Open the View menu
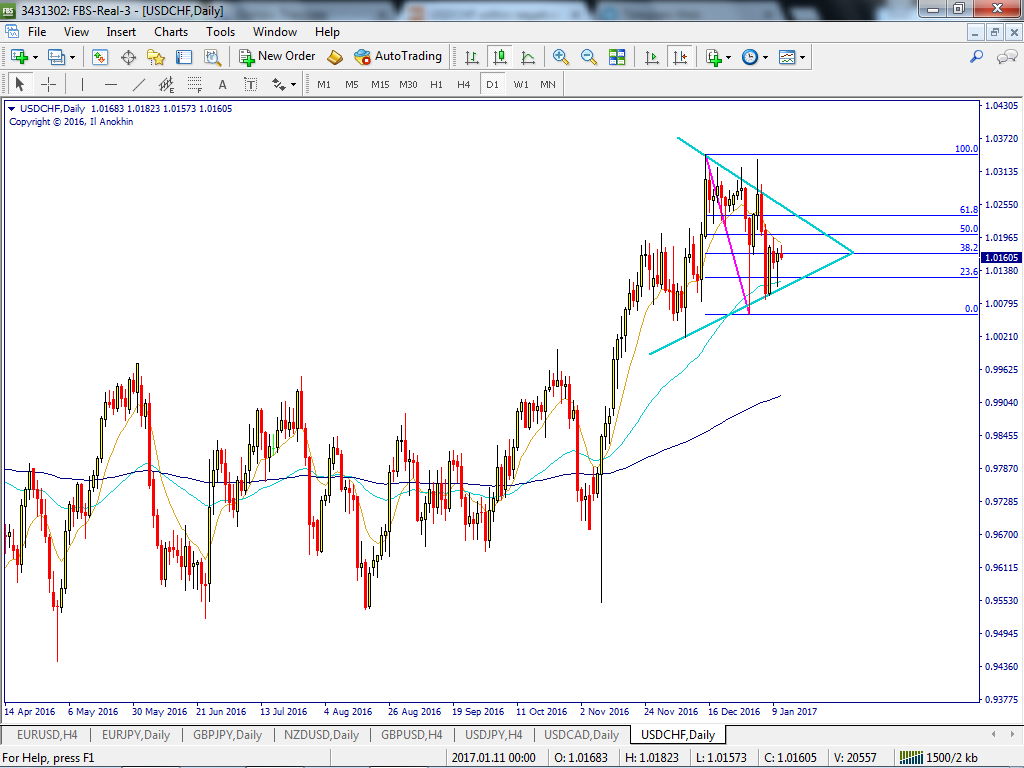 (x=76, y=31)
